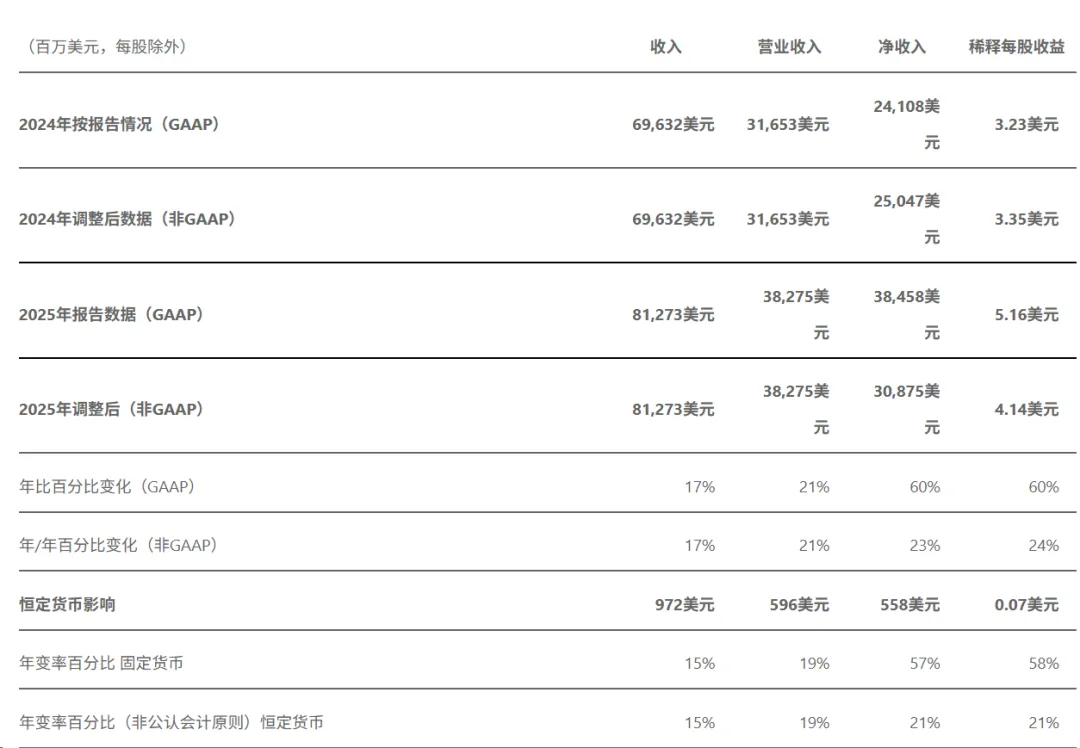The image size is (1080, 748).
Task: Click the 恒定货币影响 row label
Action: tap(68, 605)
